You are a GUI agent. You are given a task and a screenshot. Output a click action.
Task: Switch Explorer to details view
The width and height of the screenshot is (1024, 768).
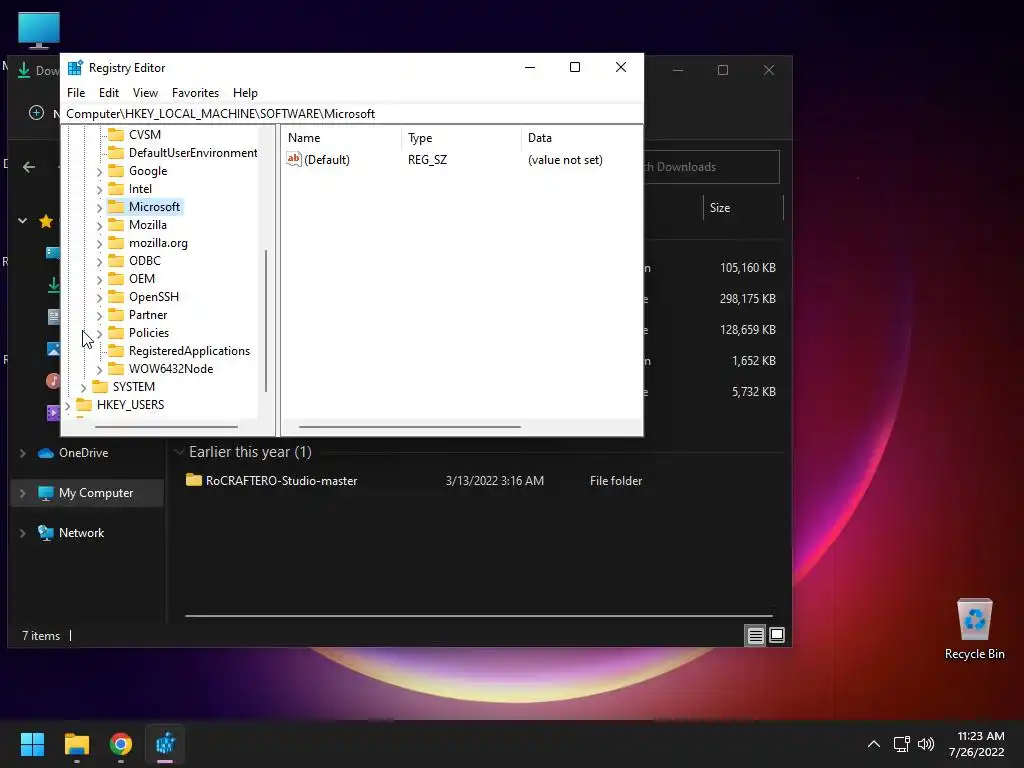756,635
